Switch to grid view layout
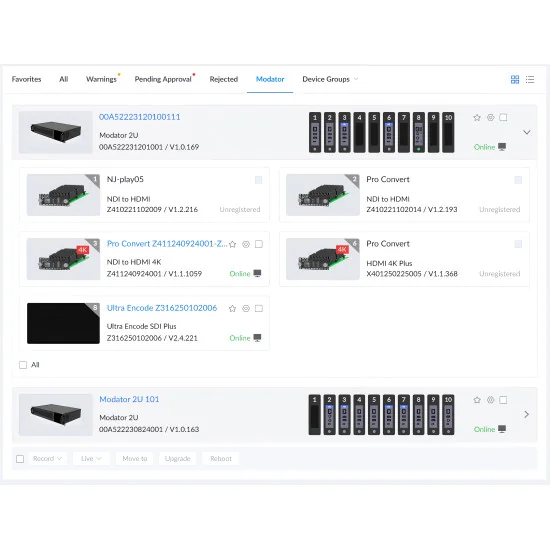The width and height of the screenshot is (550, 550). [515, 80]
